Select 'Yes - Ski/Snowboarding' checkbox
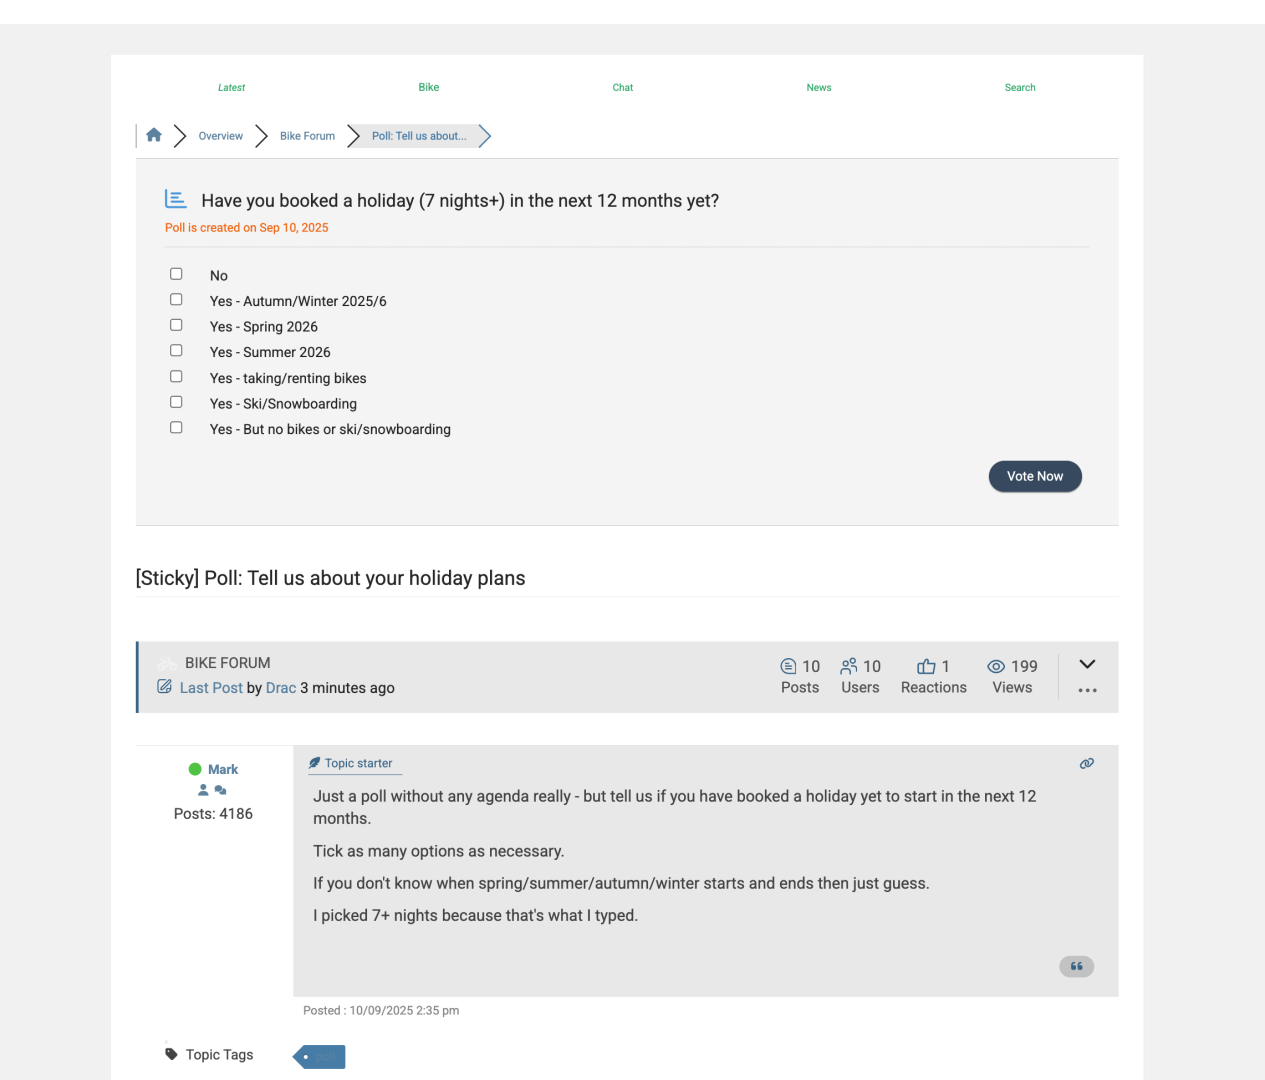 coord(176,402)
